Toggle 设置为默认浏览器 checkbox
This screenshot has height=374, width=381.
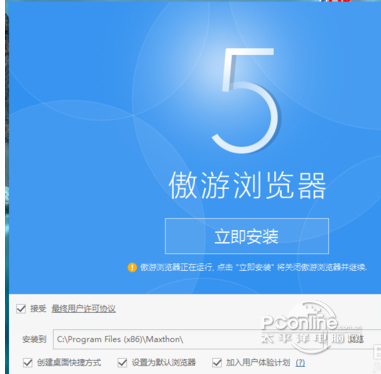pyautogui.click(x=122, y=362)
